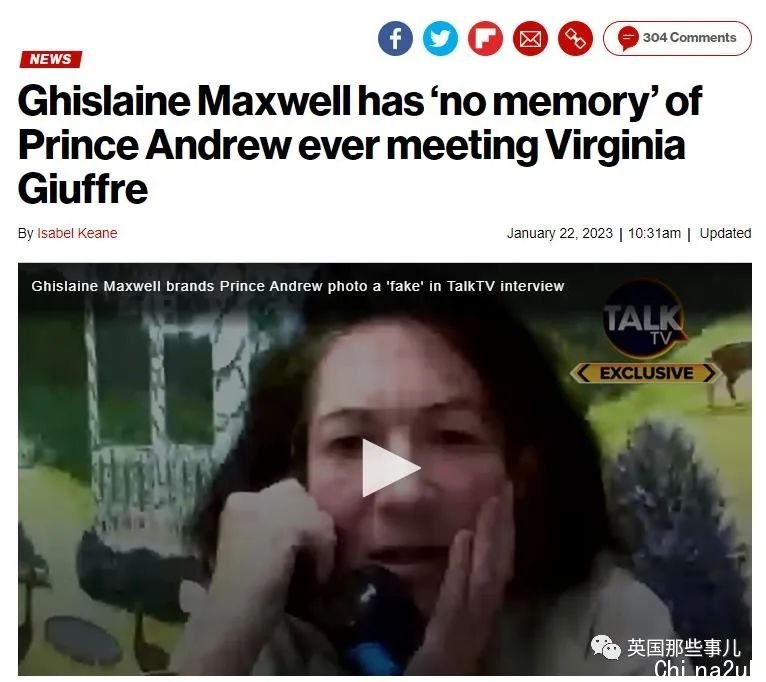
Task: Open the NEWS section tag
Action: pyautogui.click(x=50, y=59)
